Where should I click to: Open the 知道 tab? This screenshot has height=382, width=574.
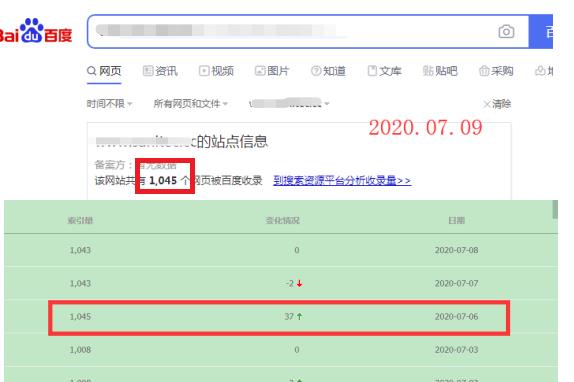[328, 71]
